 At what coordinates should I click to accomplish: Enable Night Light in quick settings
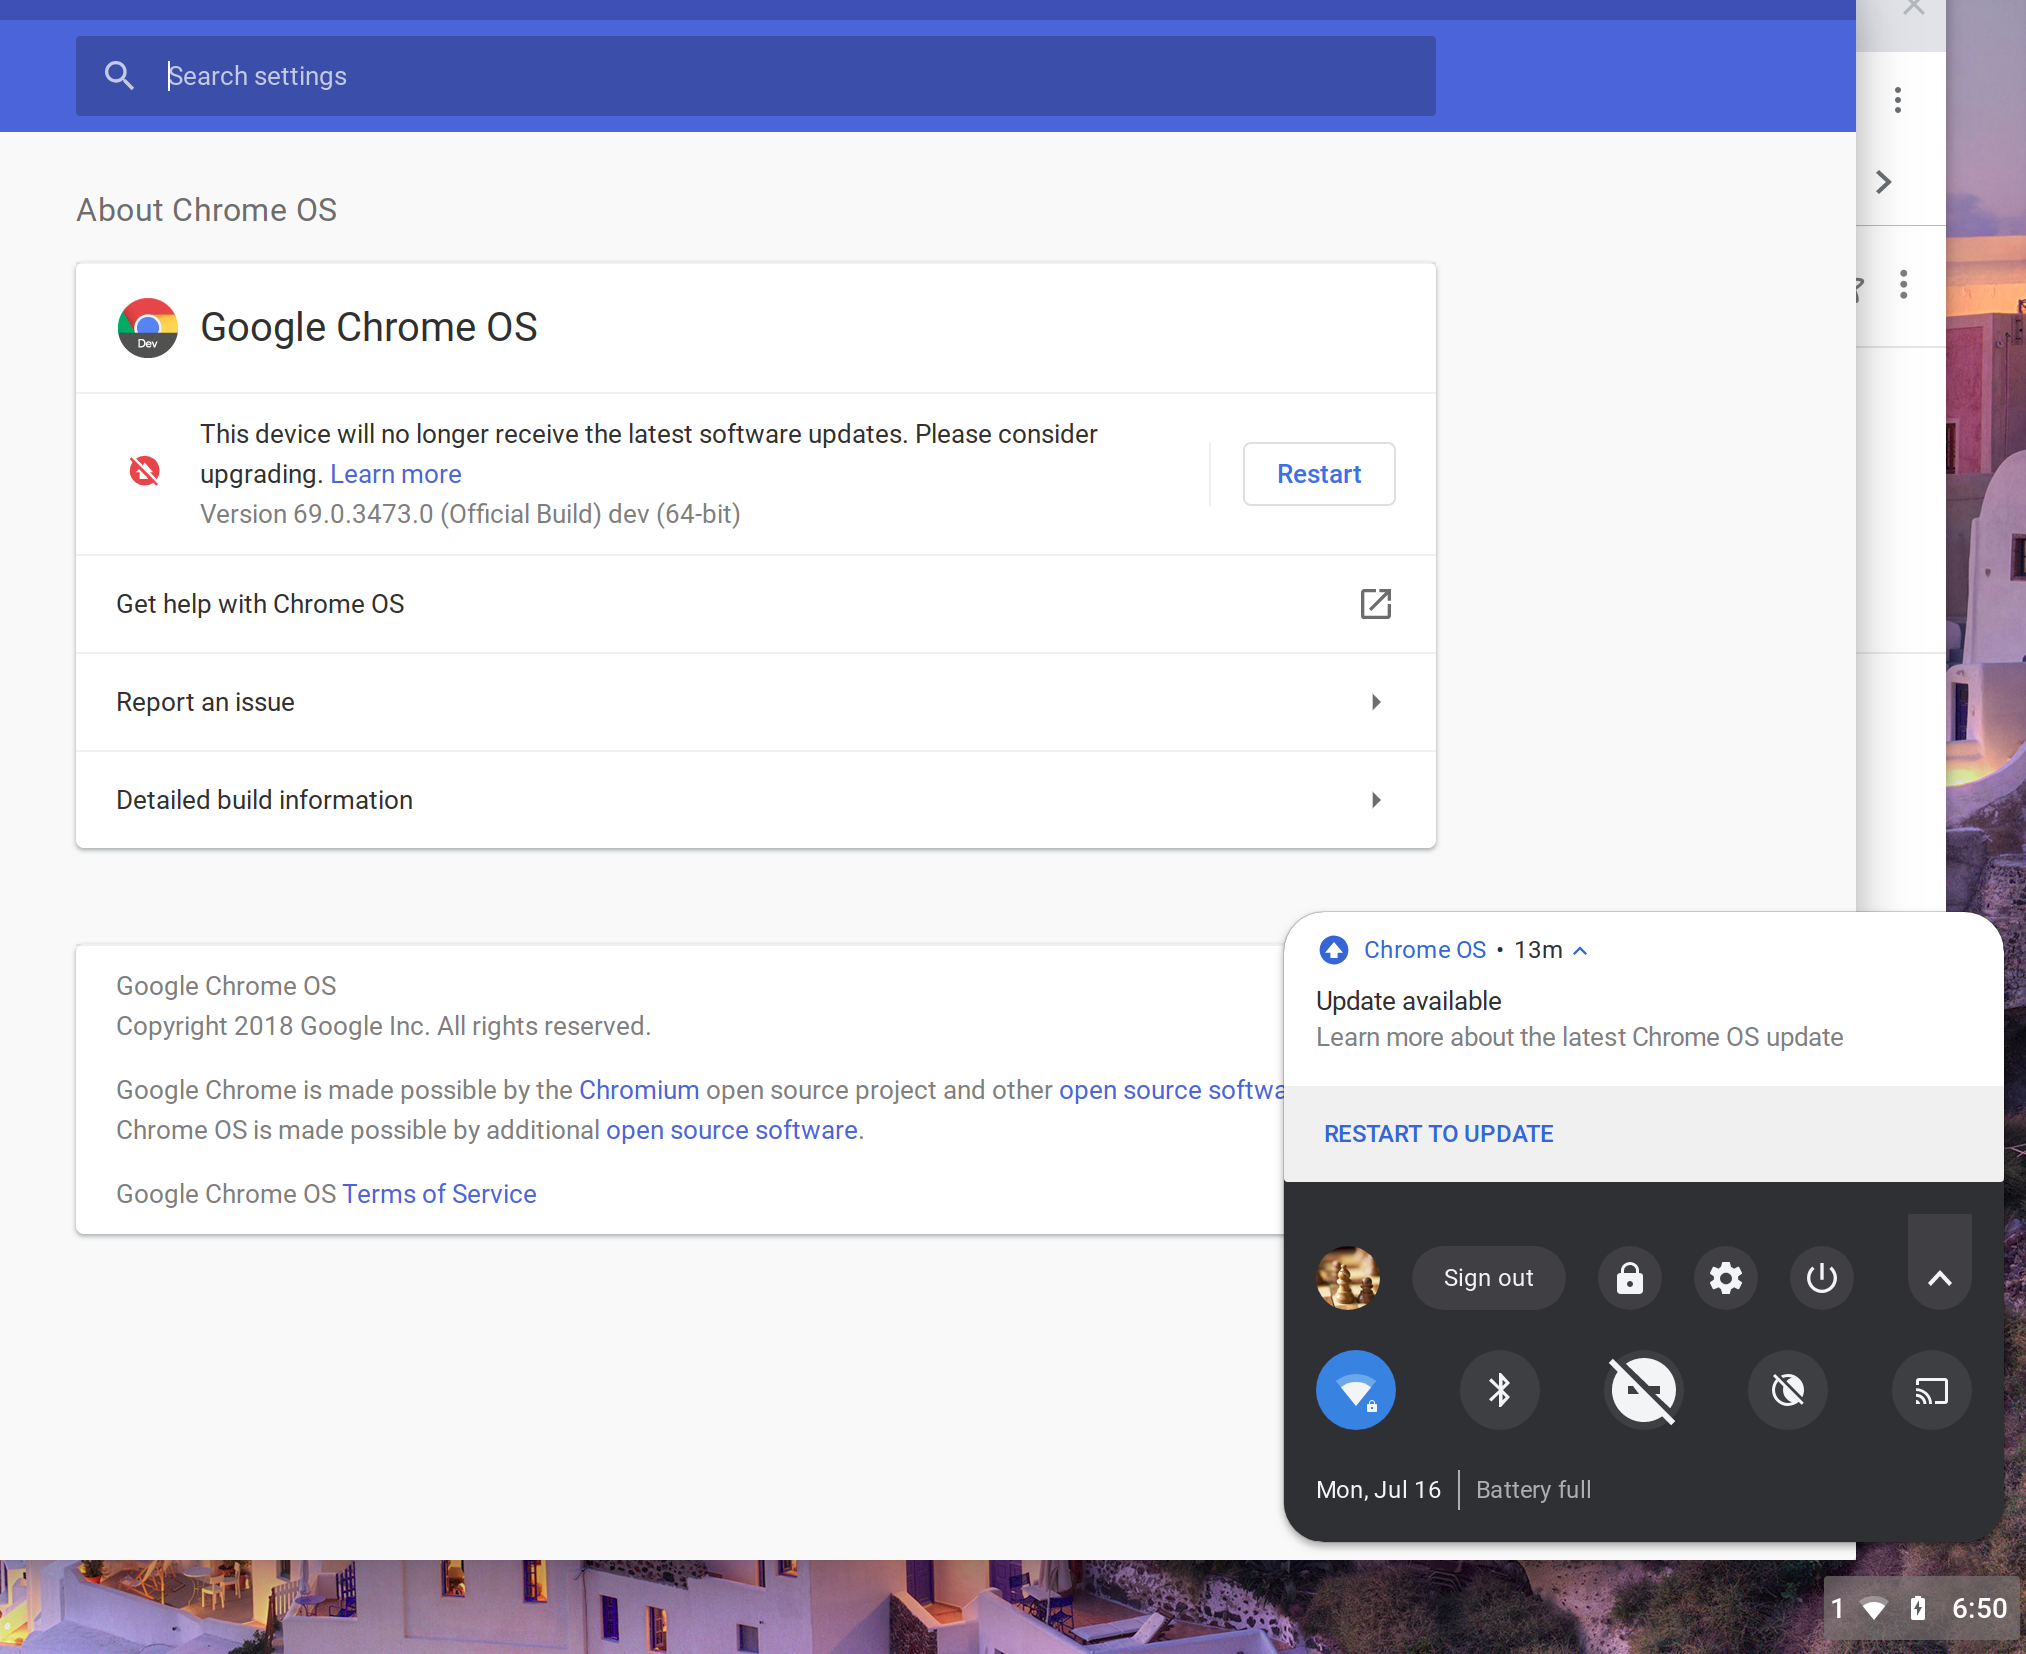(x=1788, y=1390)
